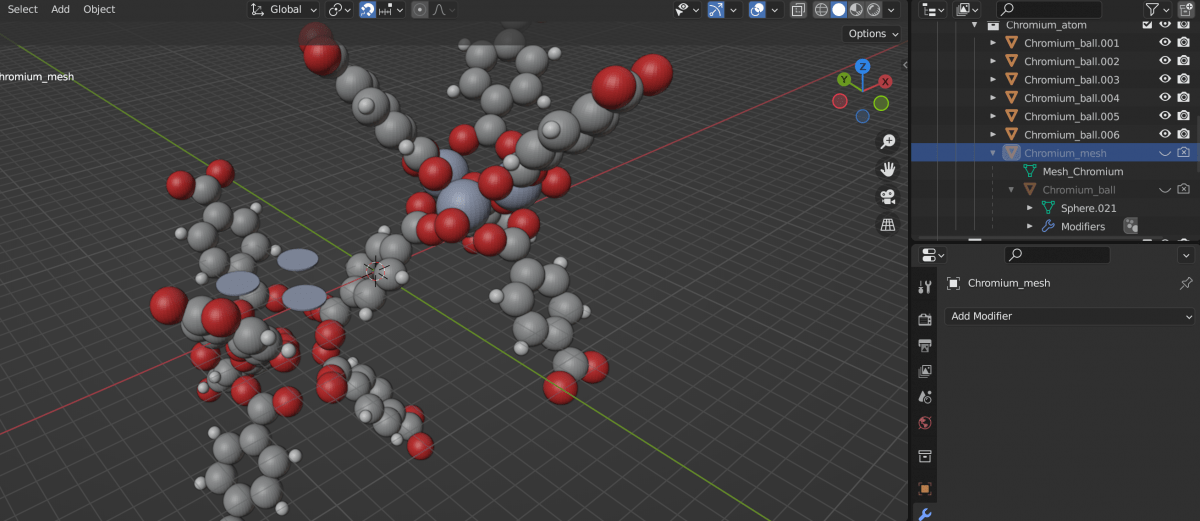Click the pan view hand icon
Viewport: 1200px width, 521px height.
click(x=887, y=169)
